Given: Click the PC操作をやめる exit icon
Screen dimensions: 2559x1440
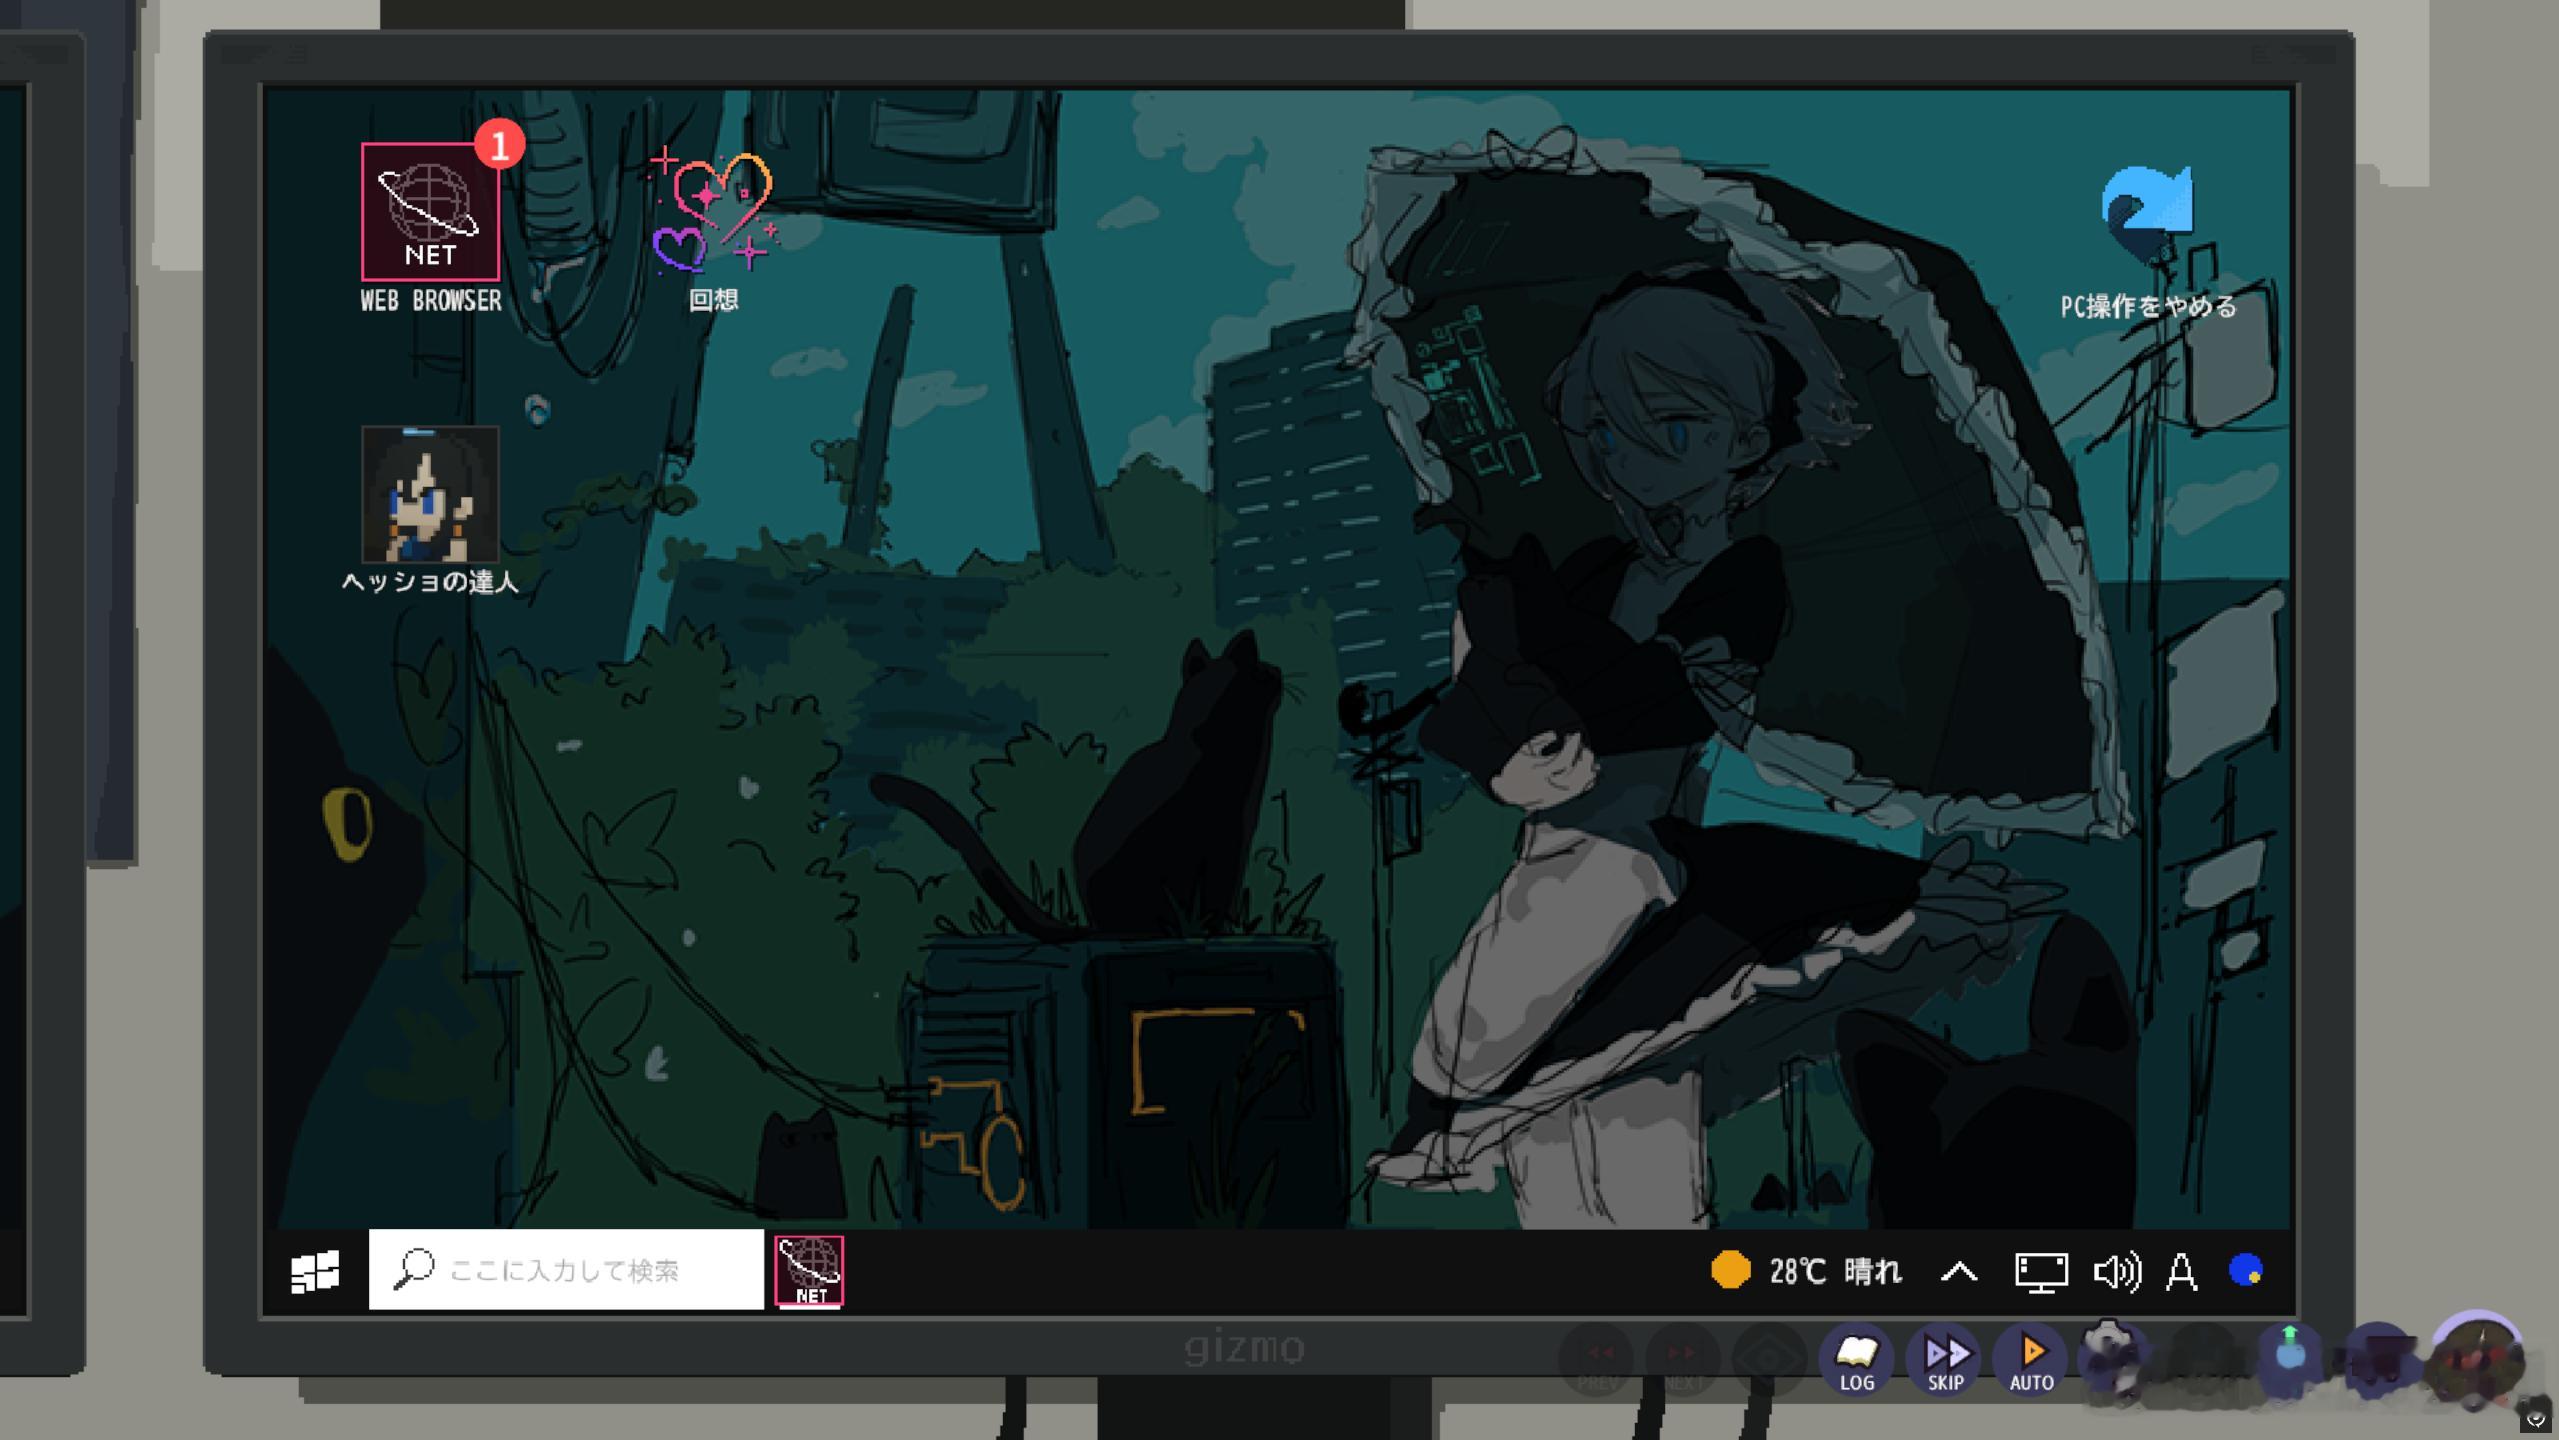Looking at the screenshot, I should tap(2148, 215).
